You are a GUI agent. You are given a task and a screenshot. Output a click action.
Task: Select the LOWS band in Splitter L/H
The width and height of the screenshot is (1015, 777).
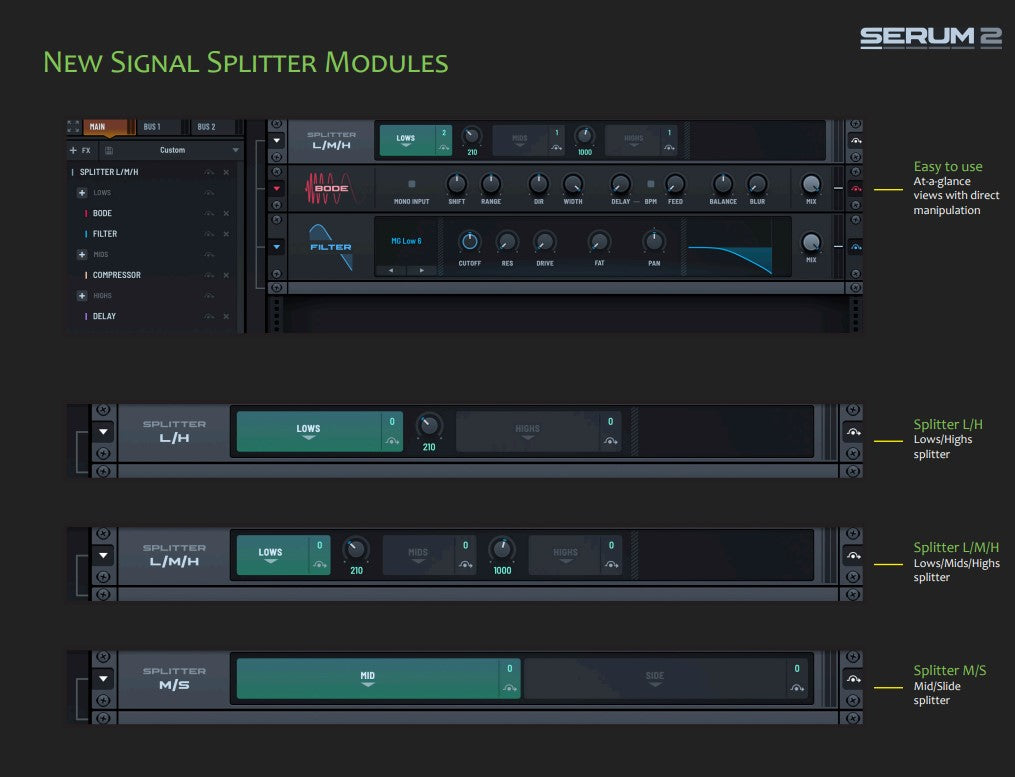[309, 431]
